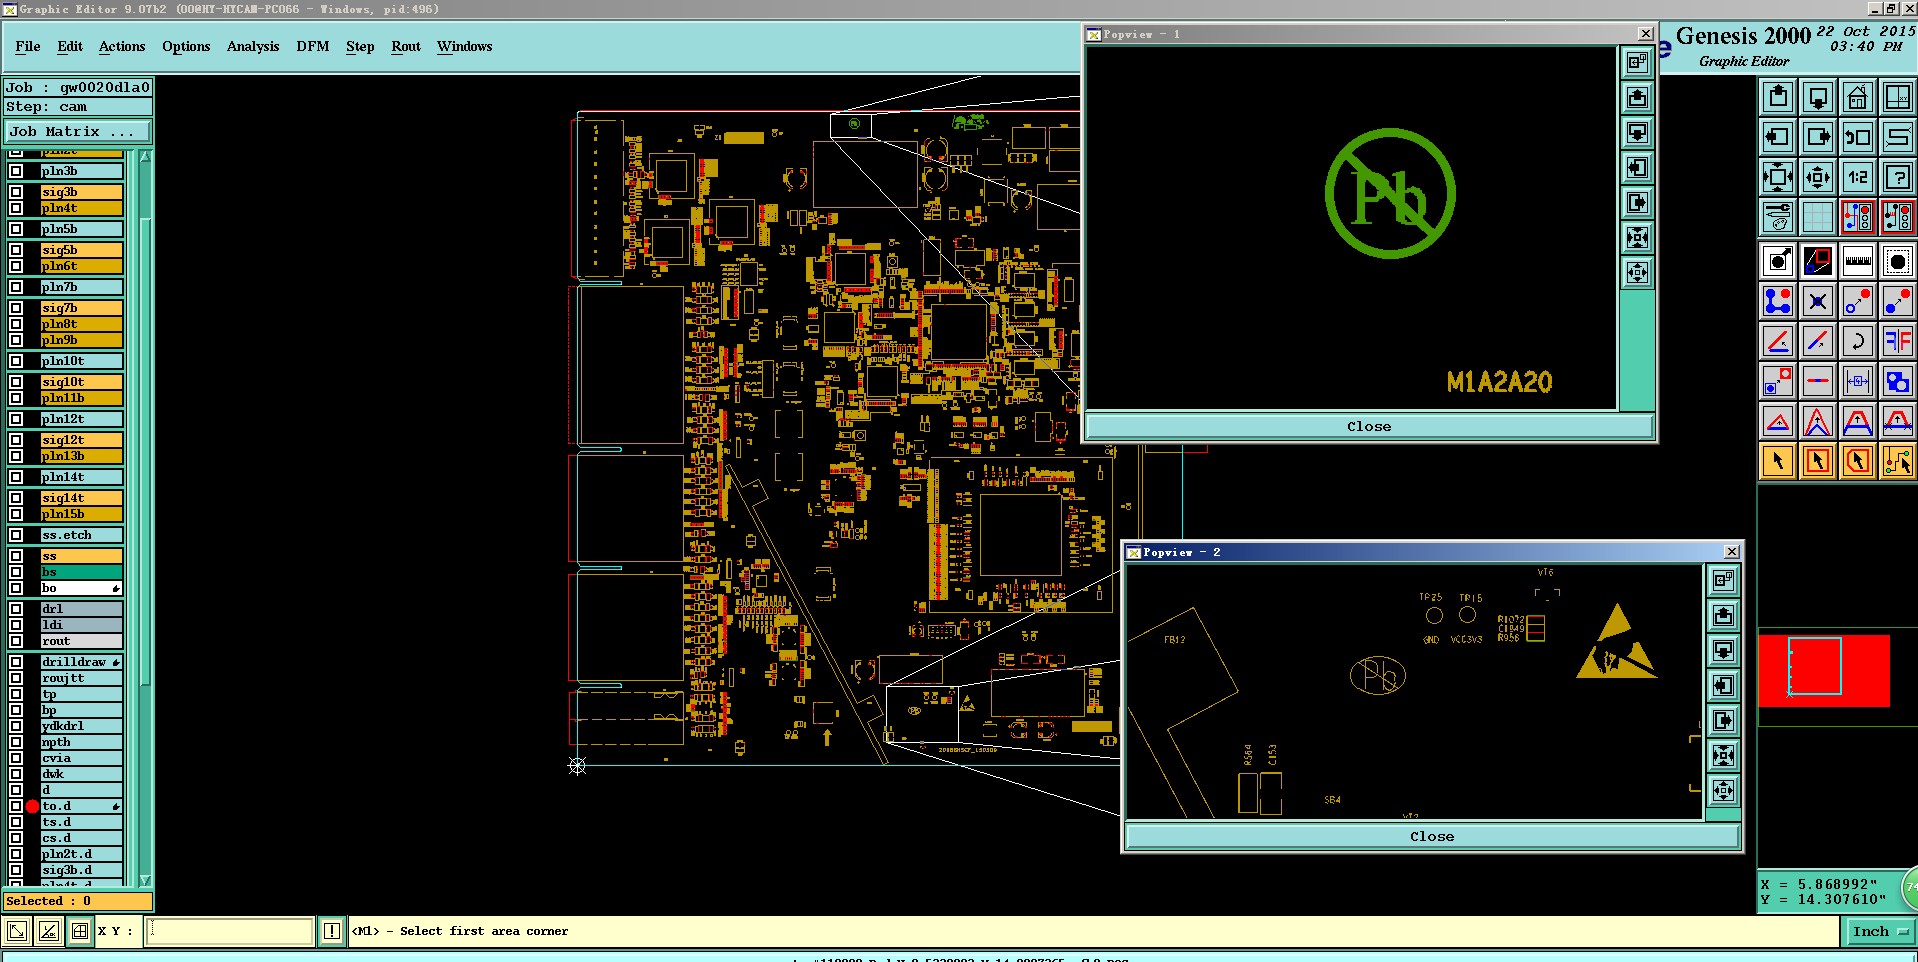Select the curved arrow rotate tool

tap(1858, 341)
